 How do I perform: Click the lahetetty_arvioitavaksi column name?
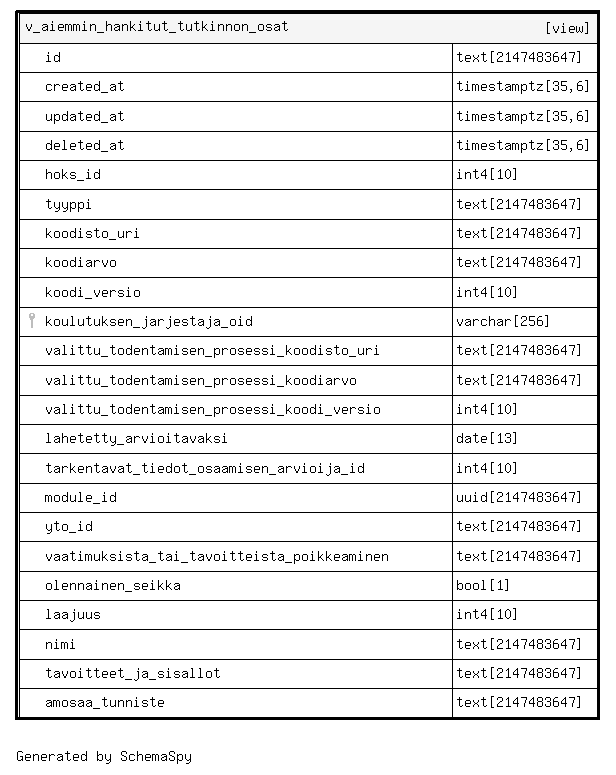point(136,438)
